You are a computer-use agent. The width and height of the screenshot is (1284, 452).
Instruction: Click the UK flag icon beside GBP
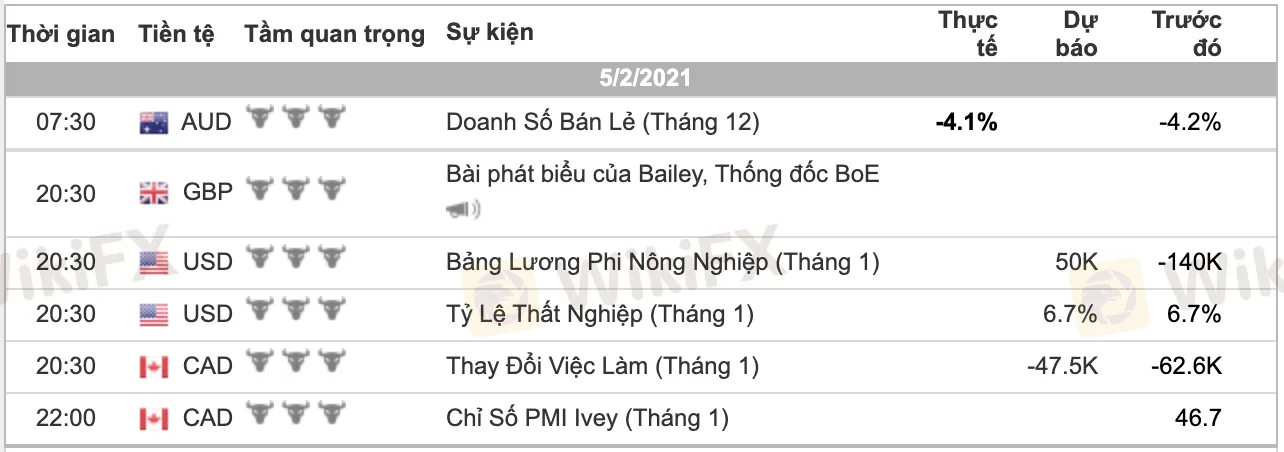(x=153, y=192)
